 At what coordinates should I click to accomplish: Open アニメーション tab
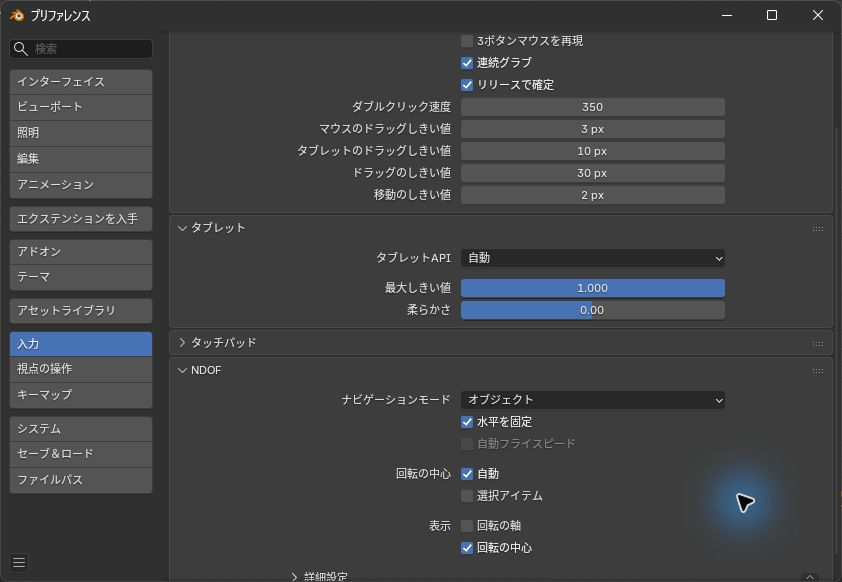coord(81,185)
